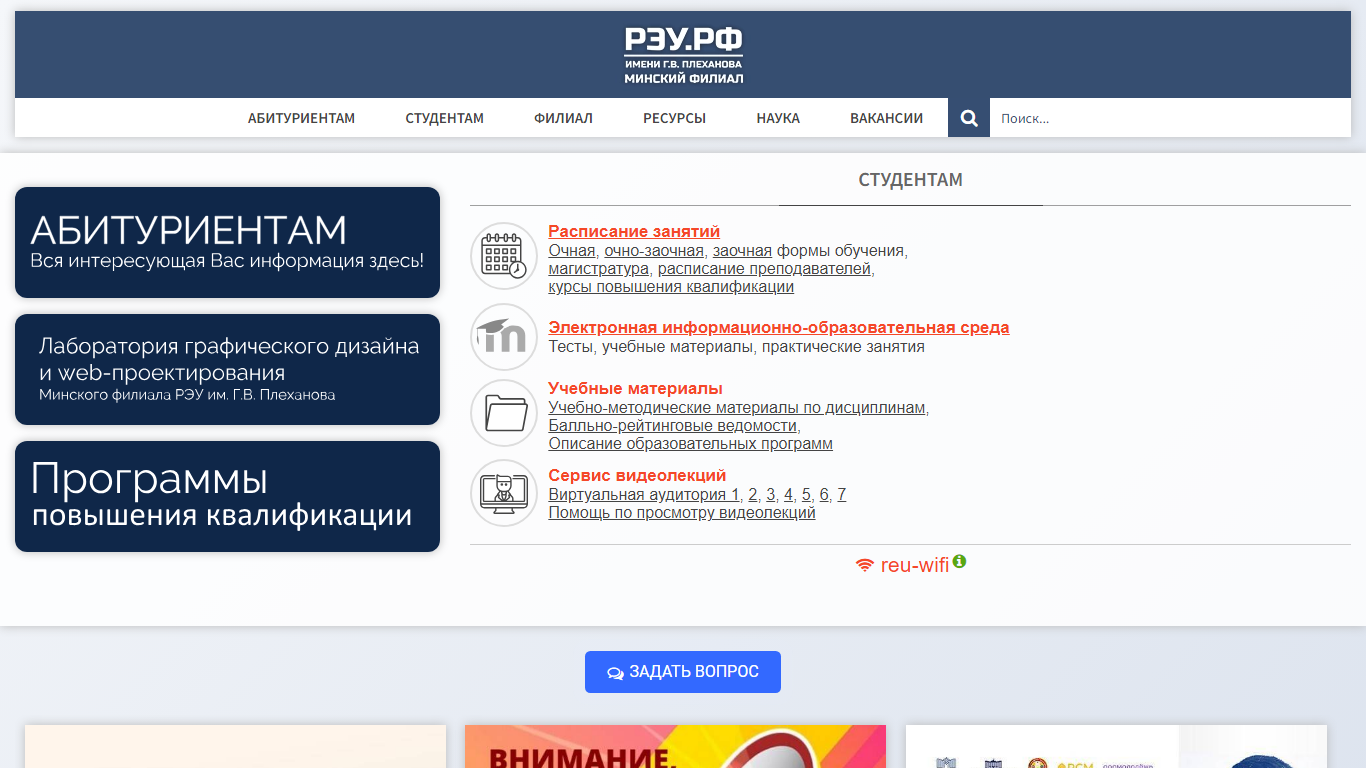Open Электронная информационно-образовательная среда link
Viewport: 1366px width, 768px height.
779,328
